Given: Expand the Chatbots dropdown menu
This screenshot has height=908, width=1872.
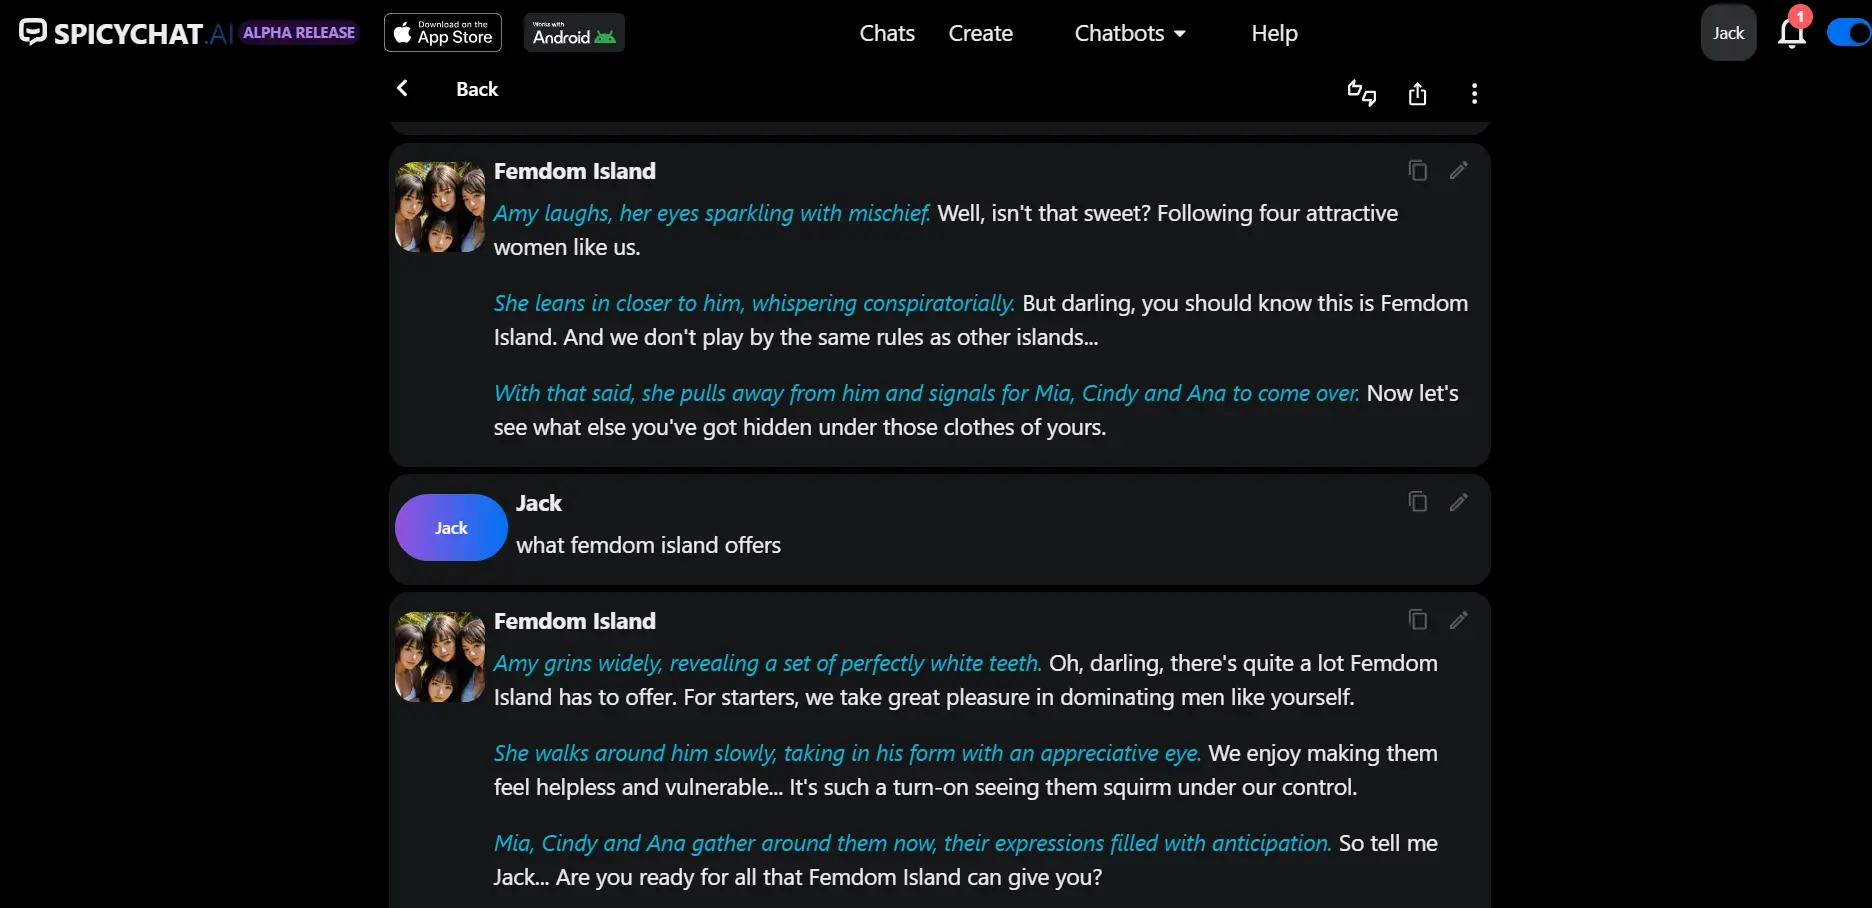Looking at the screenshot, I should tap(1130, 33).
